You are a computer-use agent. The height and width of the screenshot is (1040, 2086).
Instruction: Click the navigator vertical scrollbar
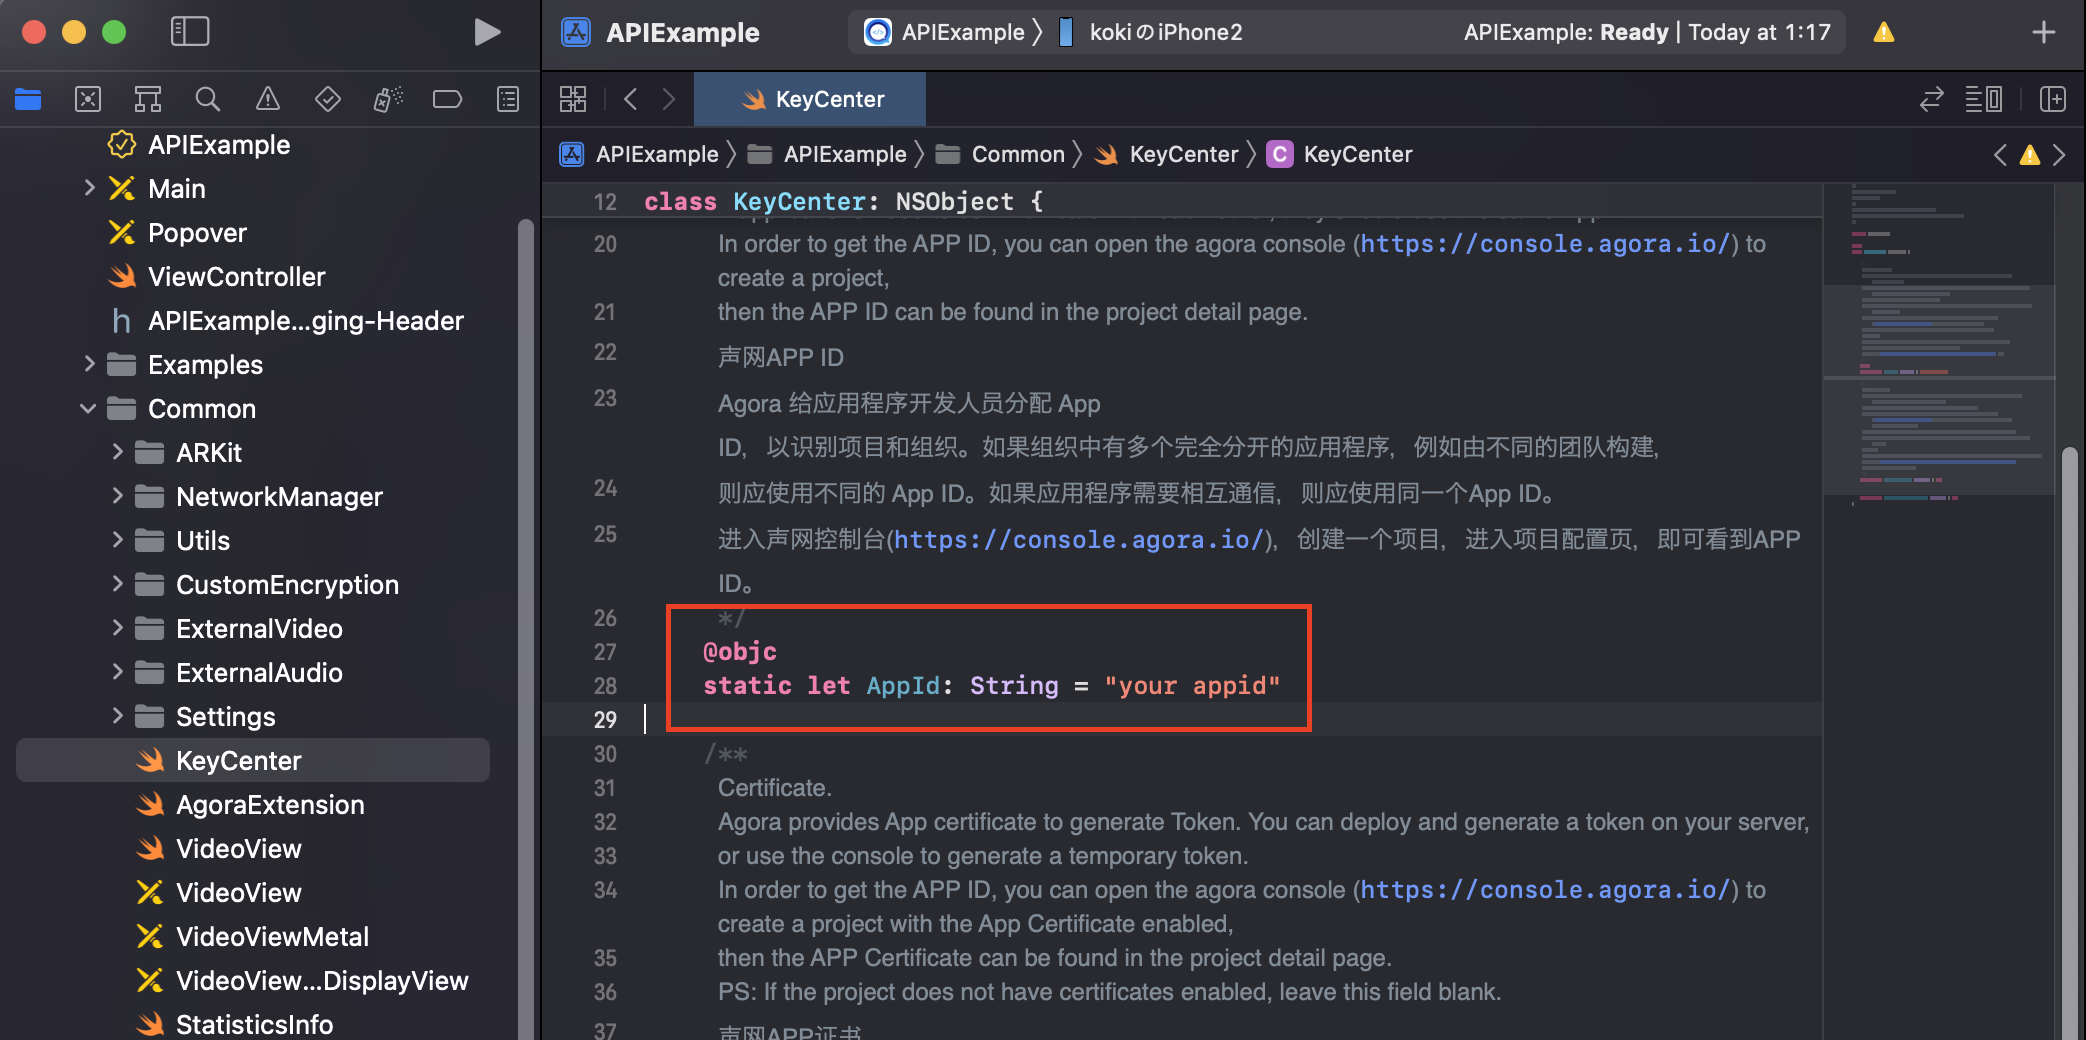(x=526, y=628)
